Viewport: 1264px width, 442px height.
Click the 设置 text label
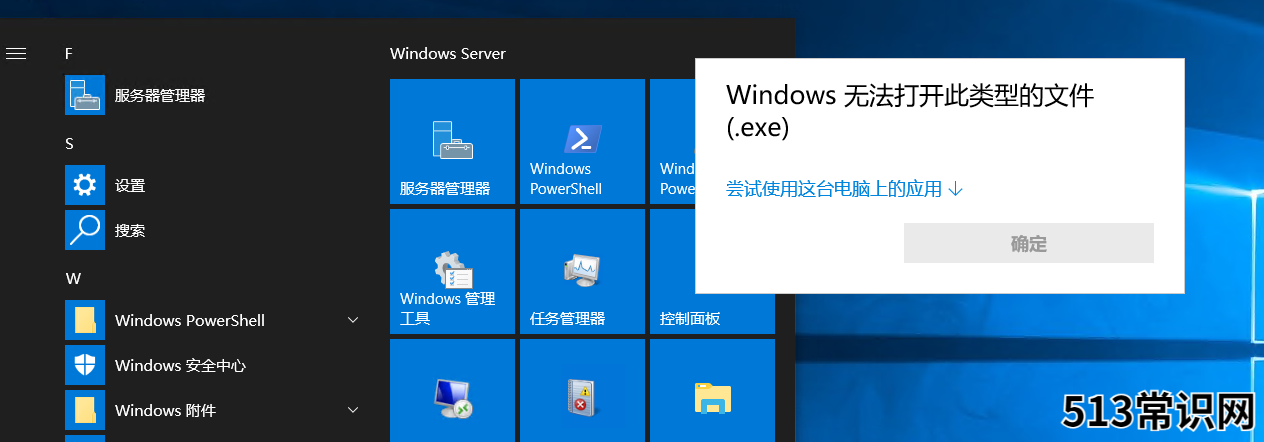coord(130,185)
